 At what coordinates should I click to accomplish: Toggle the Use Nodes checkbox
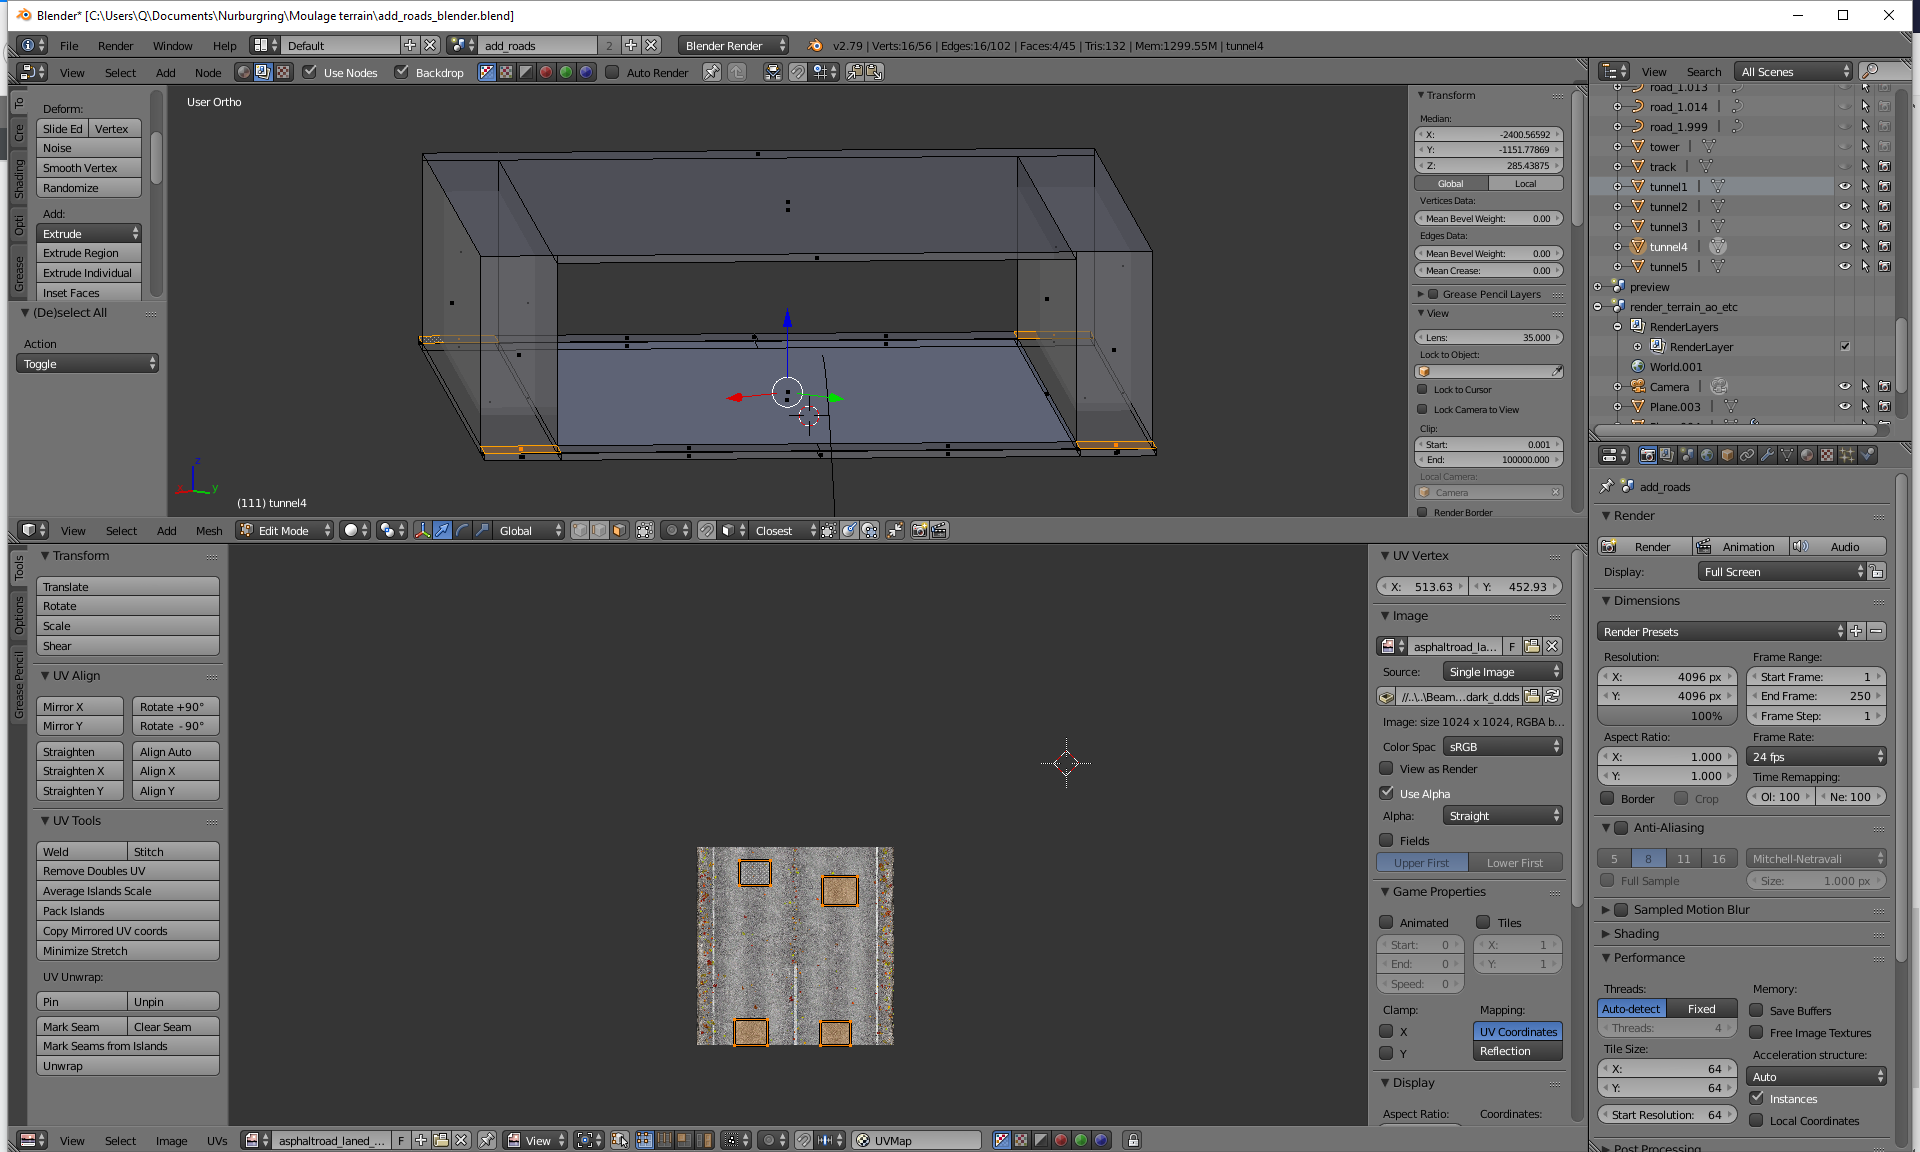[310, 72]
